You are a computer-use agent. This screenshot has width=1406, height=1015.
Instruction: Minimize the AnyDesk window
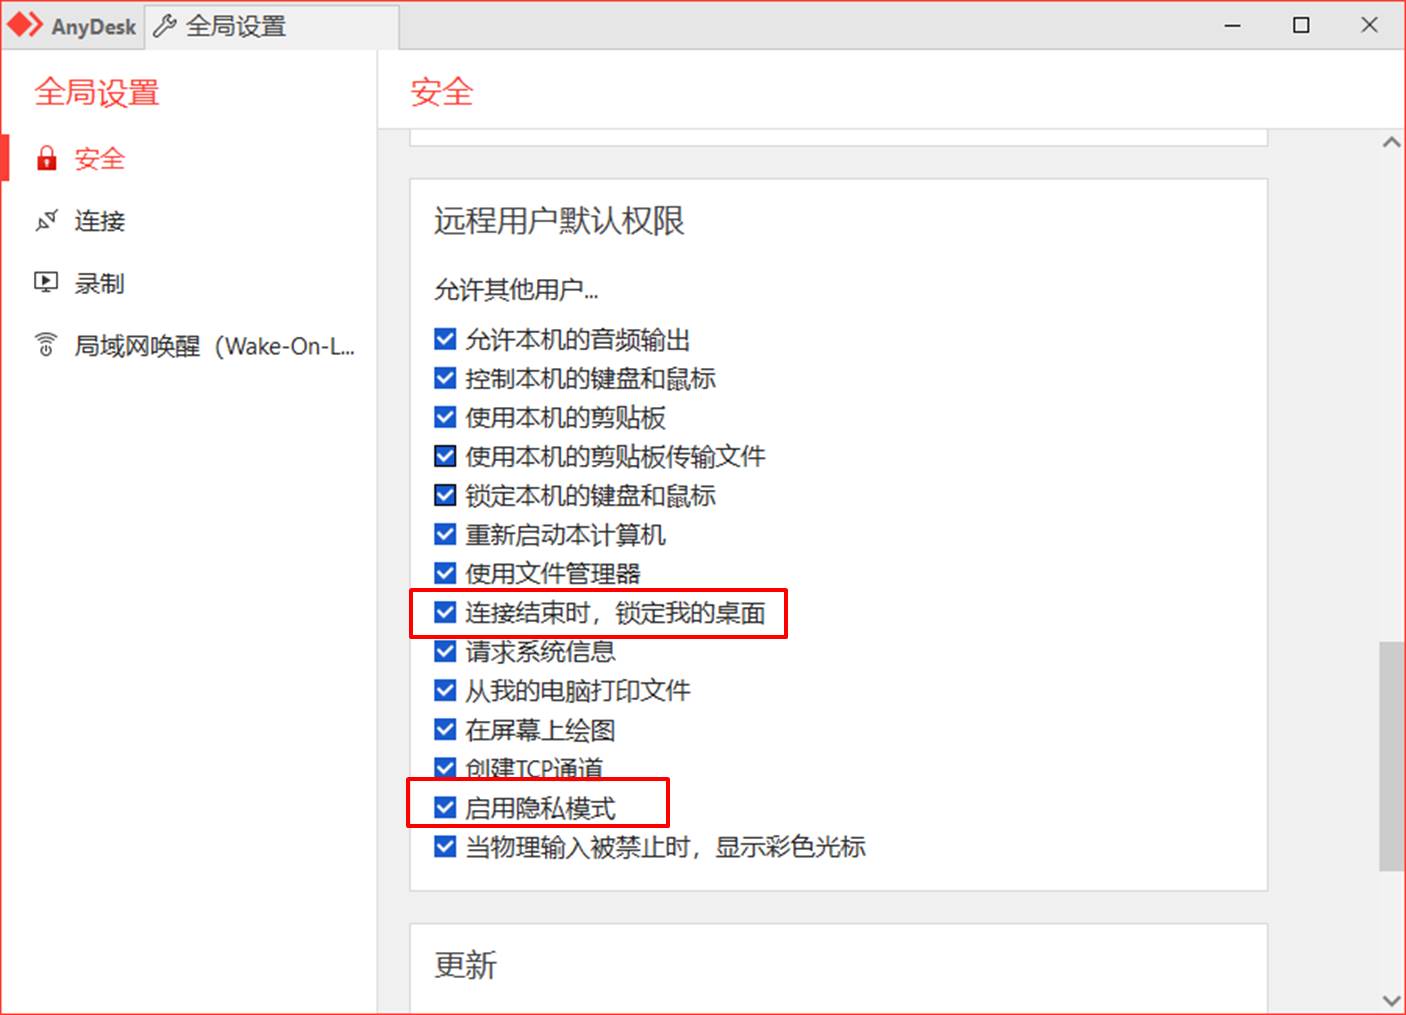(1233, 25)
